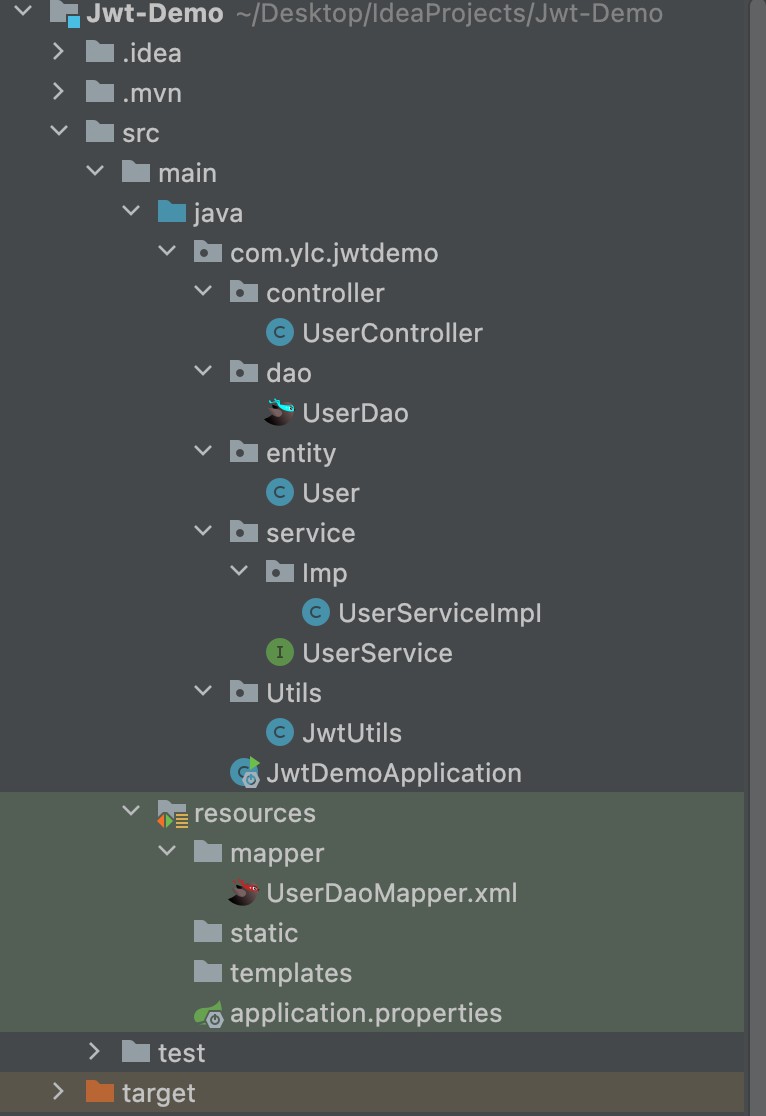Expand the test folder
The width and height of the screenshot is (766, 1116).
(95, 1052)
